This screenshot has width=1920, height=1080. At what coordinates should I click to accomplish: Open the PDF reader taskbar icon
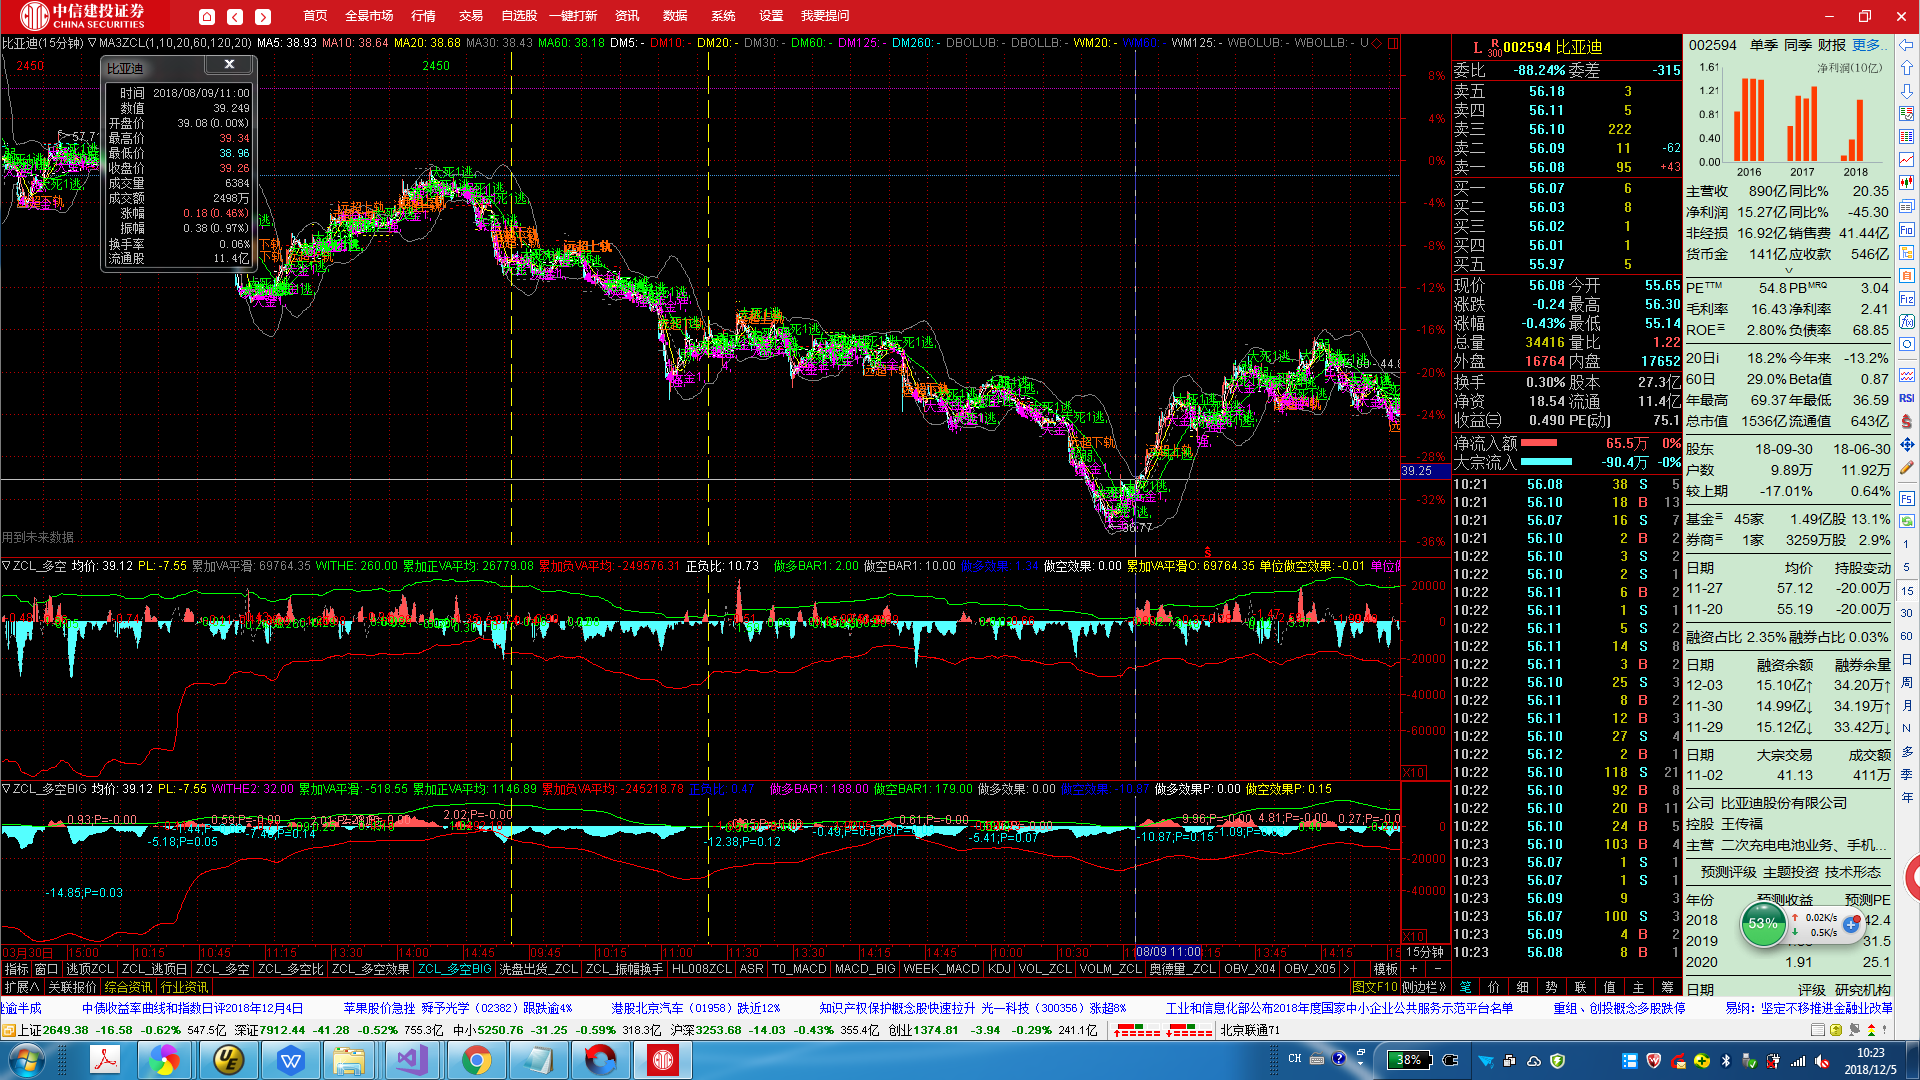coord(105,1060)
